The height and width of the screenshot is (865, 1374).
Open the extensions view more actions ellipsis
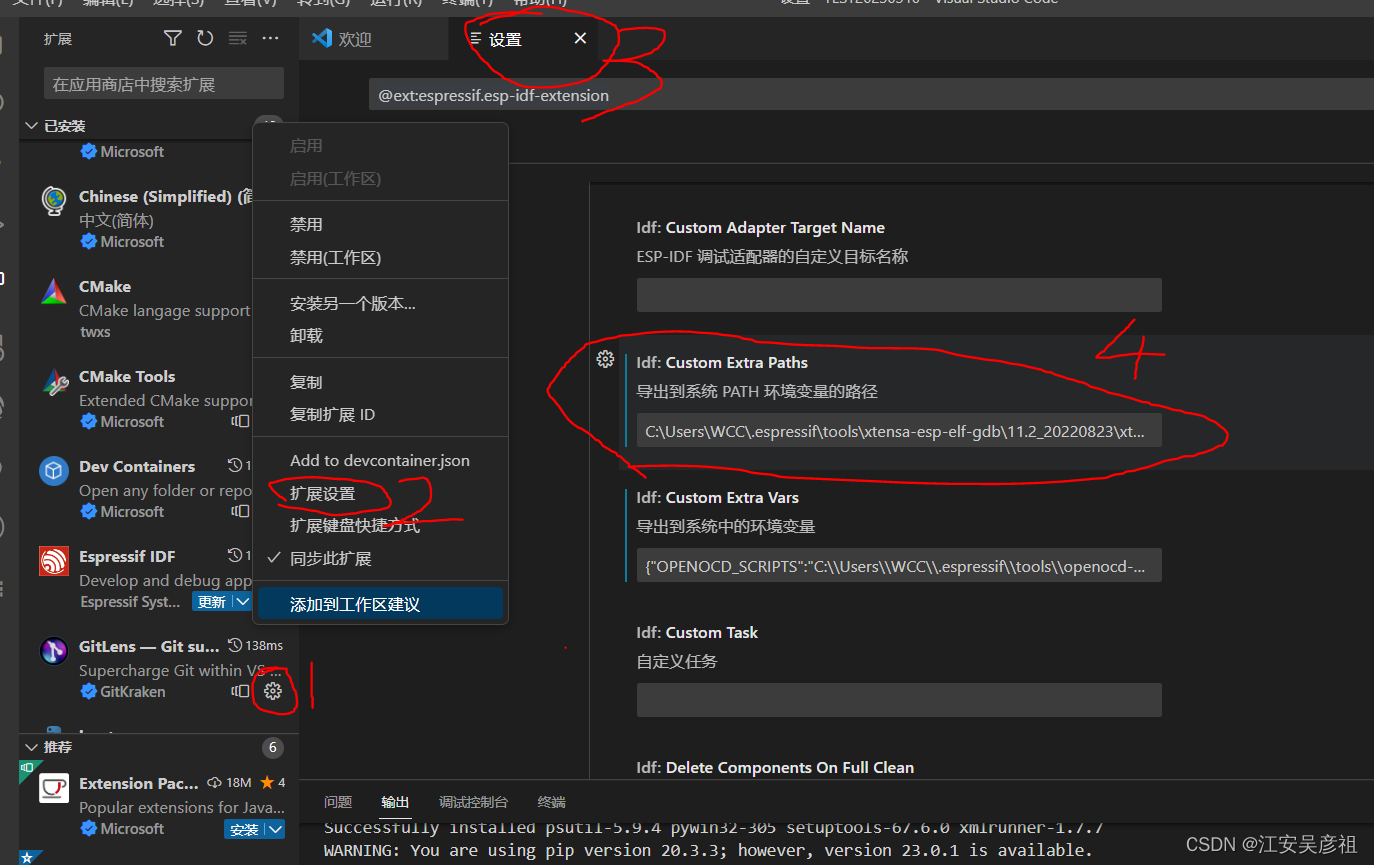coord(270,38)
